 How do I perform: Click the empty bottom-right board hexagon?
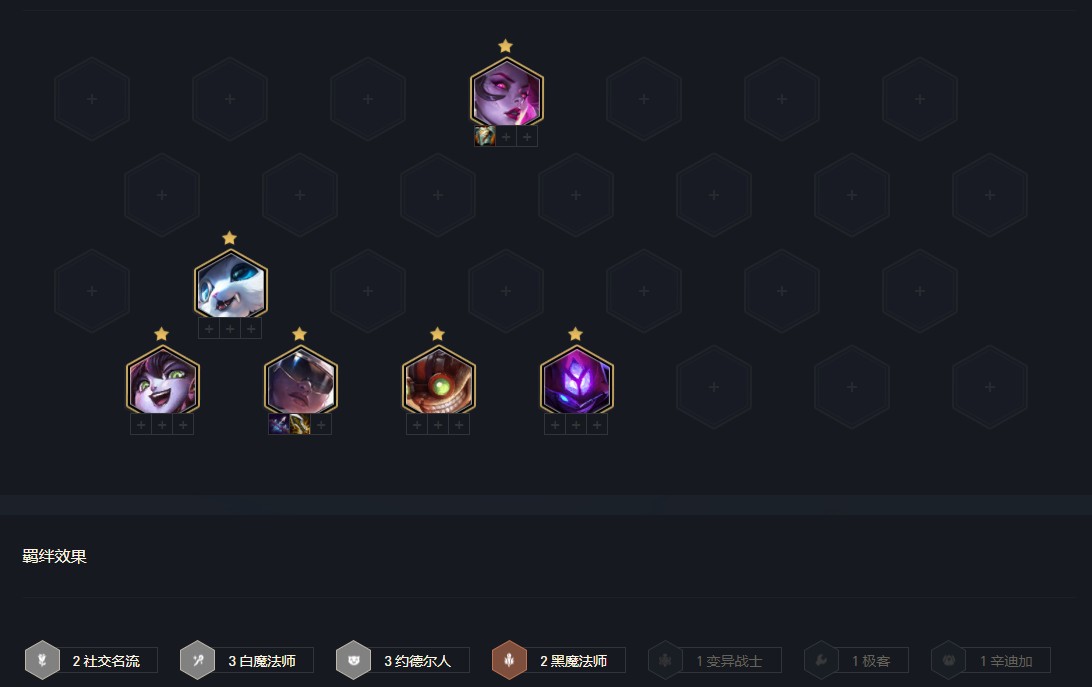coord(990,387)
